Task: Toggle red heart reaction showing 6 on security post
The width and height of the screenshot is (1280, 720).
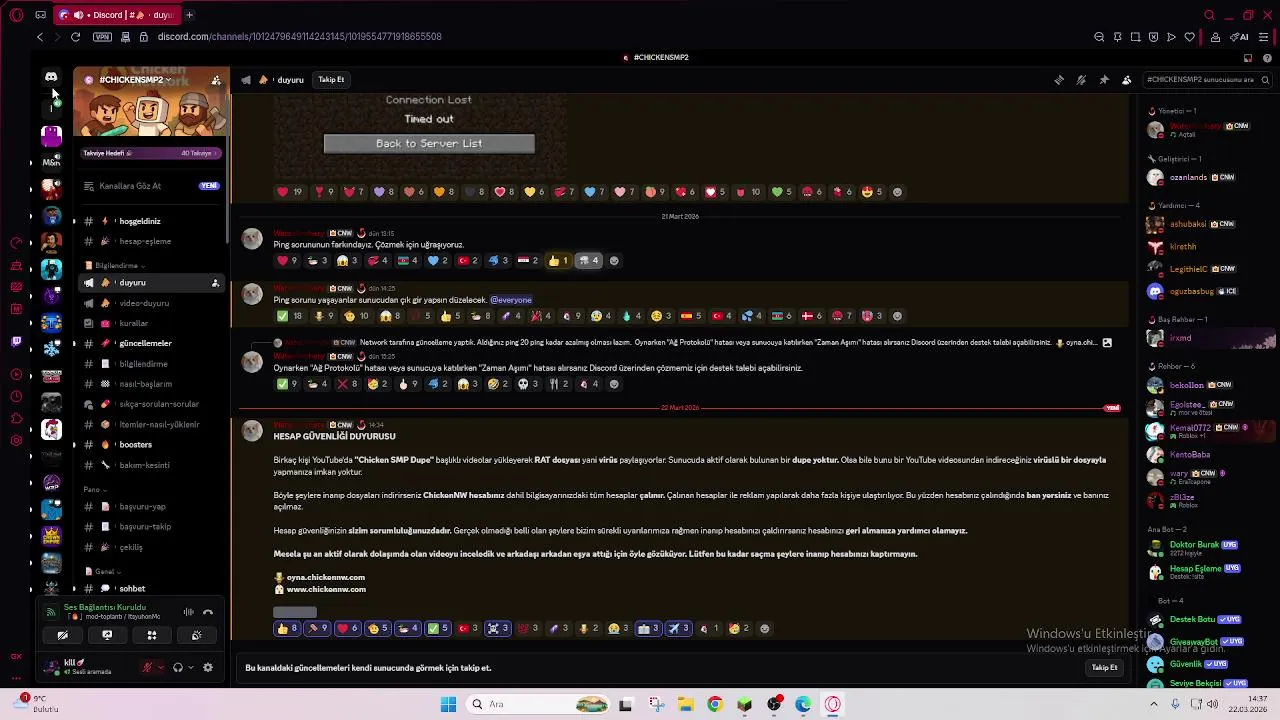Action: tap(347, 629)
